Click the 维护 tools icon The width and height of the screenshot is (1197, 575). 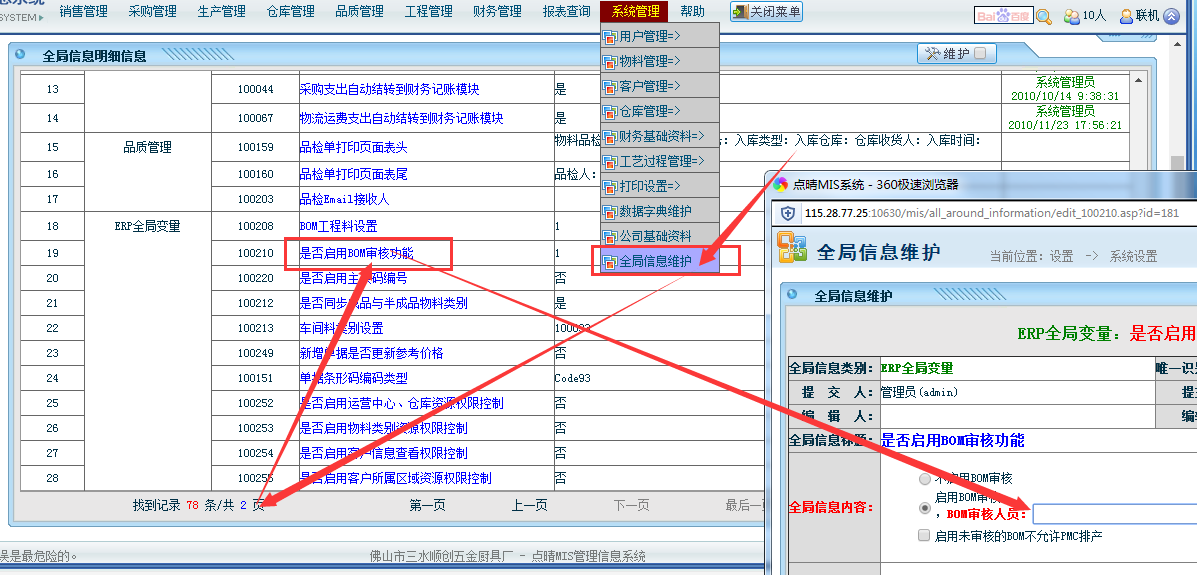click(x=932, y=54)
